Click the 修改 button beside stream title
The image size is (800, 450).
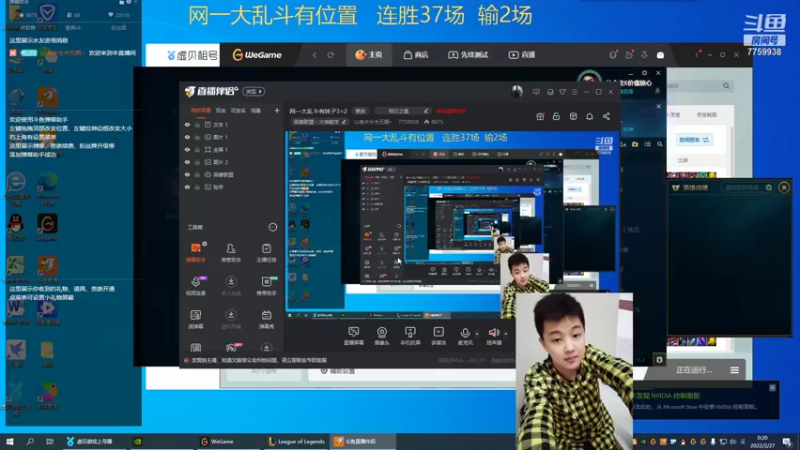click(360, 111)
